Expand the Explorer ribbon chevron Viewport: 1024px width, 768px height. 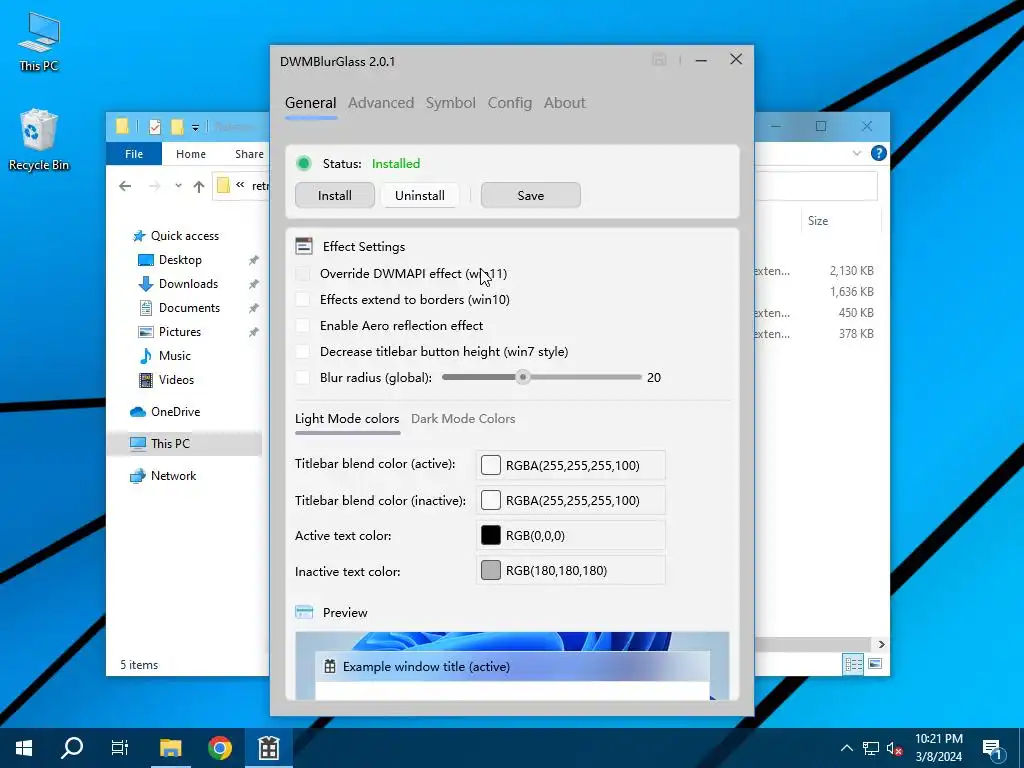pos(857,153)
